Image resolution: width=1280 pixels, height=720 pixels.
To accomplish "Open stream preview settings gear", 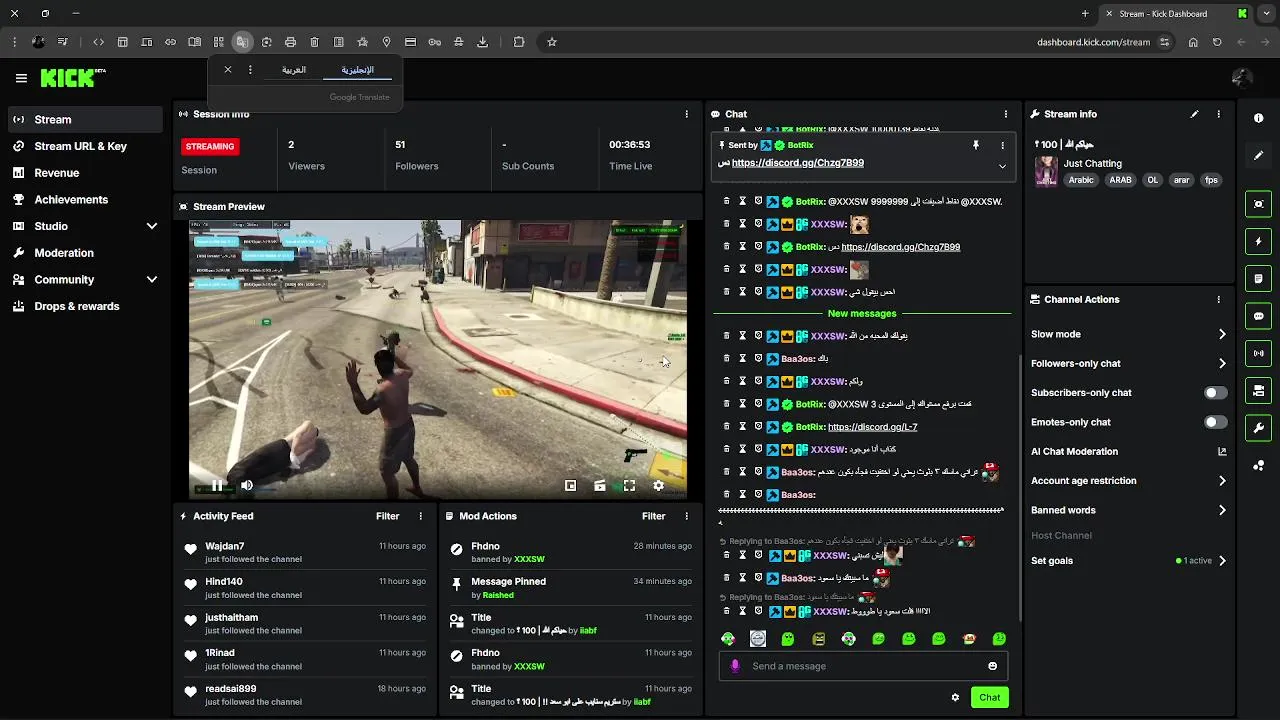I will tap(658, 485).
